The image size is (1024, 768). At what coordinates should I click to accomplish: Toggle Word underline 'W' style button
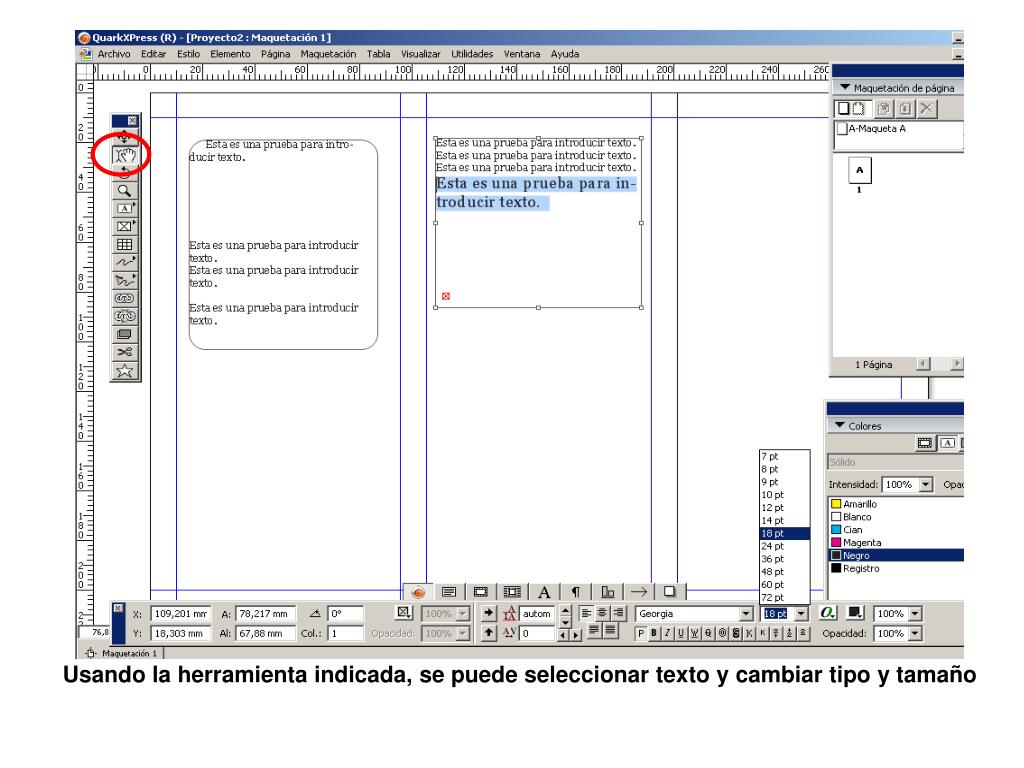coord(694,633)
